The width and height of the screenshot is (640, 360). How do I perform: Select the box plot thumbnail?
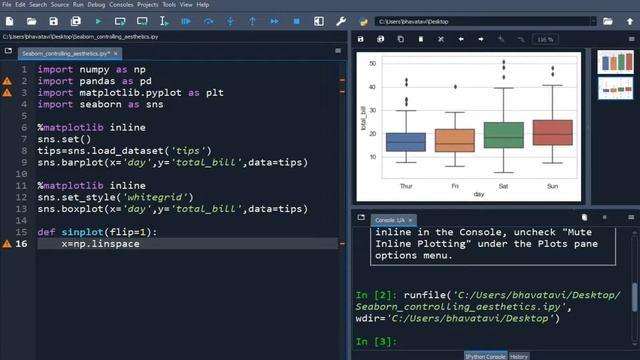click(616, 88)
